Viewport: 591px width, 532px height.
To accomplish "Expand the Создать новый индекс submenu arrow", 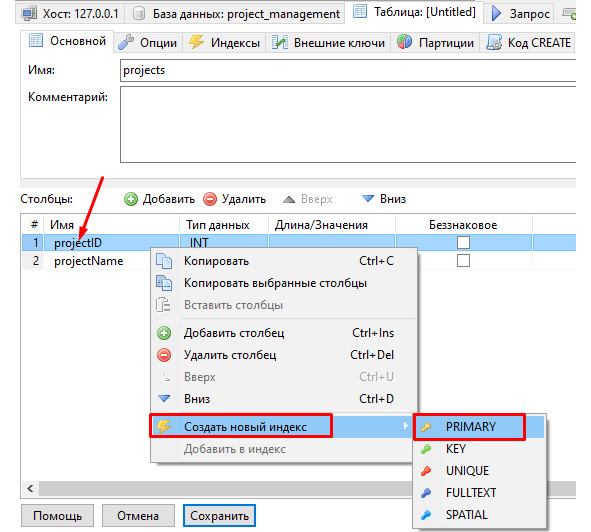I will pos(406,426).
